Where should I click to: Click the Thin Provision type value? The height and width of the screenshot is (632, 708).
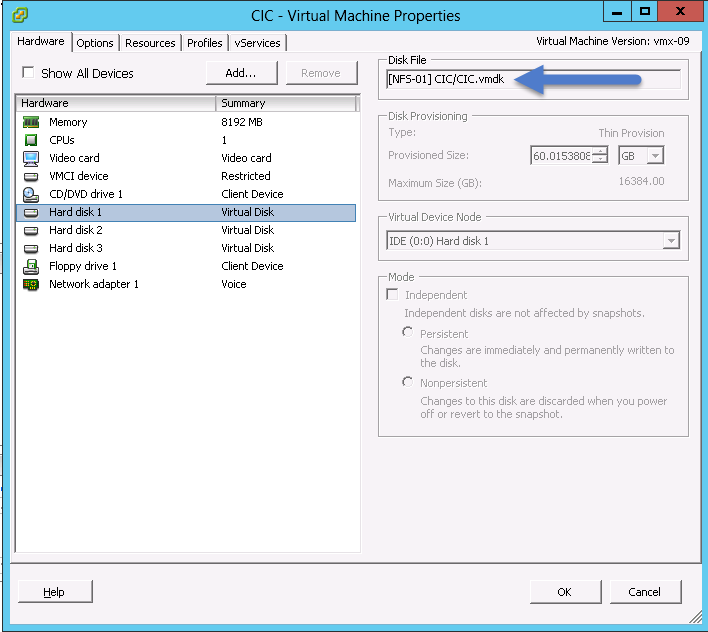[x=631, y=133]
